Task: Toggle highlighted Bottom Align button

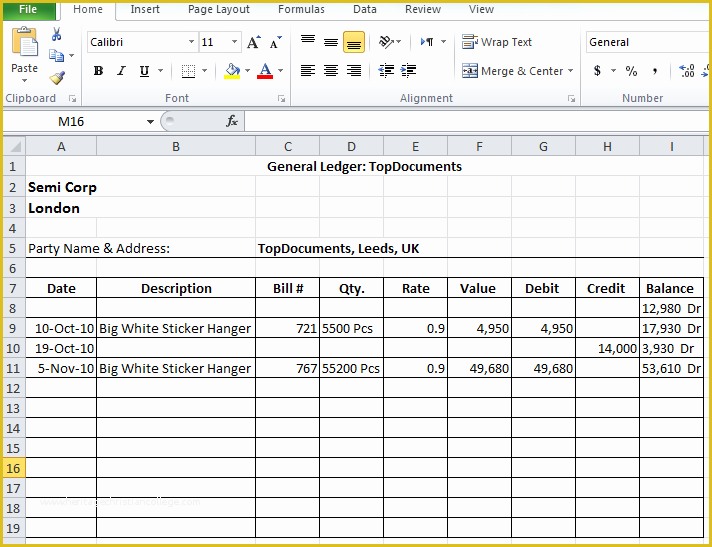Action: [x=354, y=42]
